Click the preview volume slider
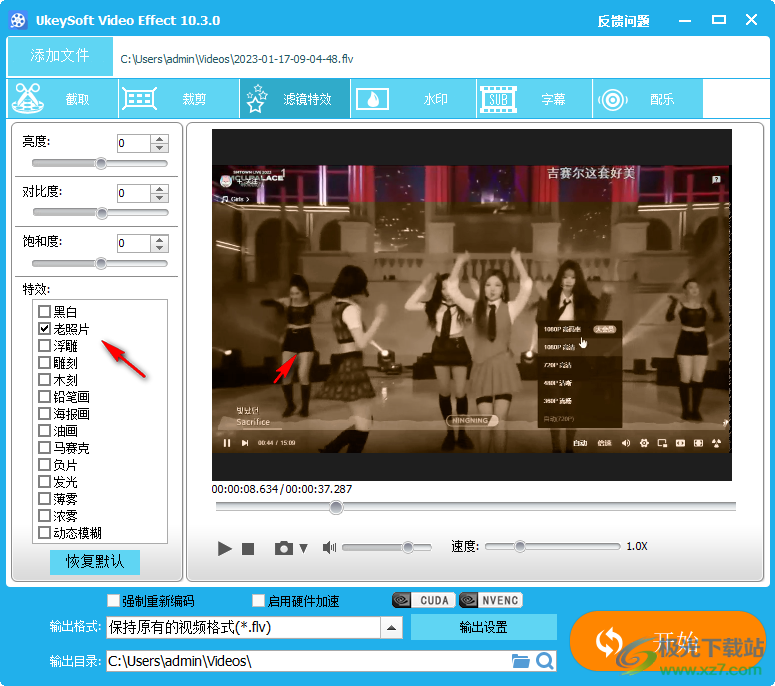775x686 pixels. point(387,547)
